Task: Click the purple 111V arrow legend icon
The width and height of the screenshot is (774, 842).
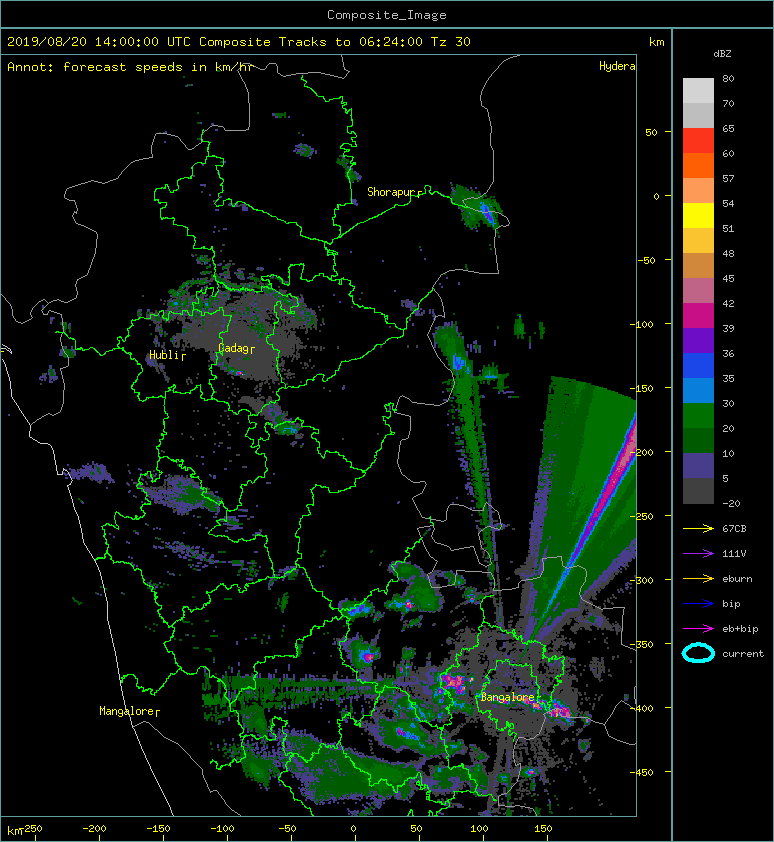Action: [x=698, y=554]
